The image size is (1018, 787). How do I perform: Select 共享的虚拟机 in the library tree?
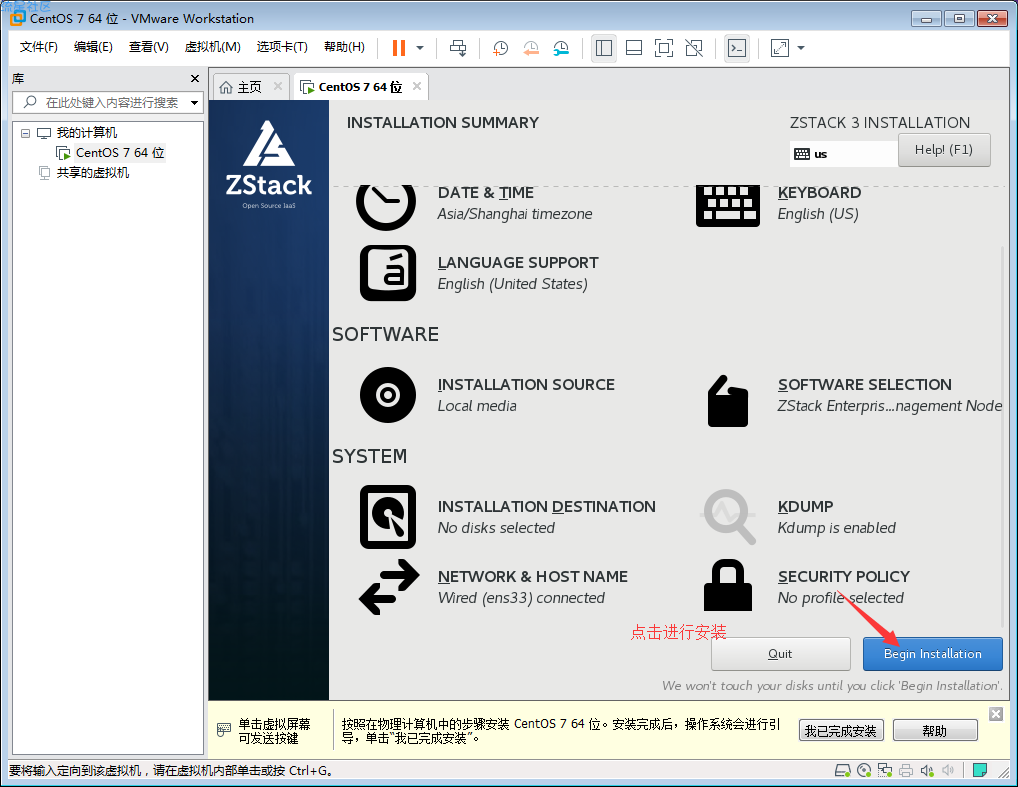(x=93, y=173)
